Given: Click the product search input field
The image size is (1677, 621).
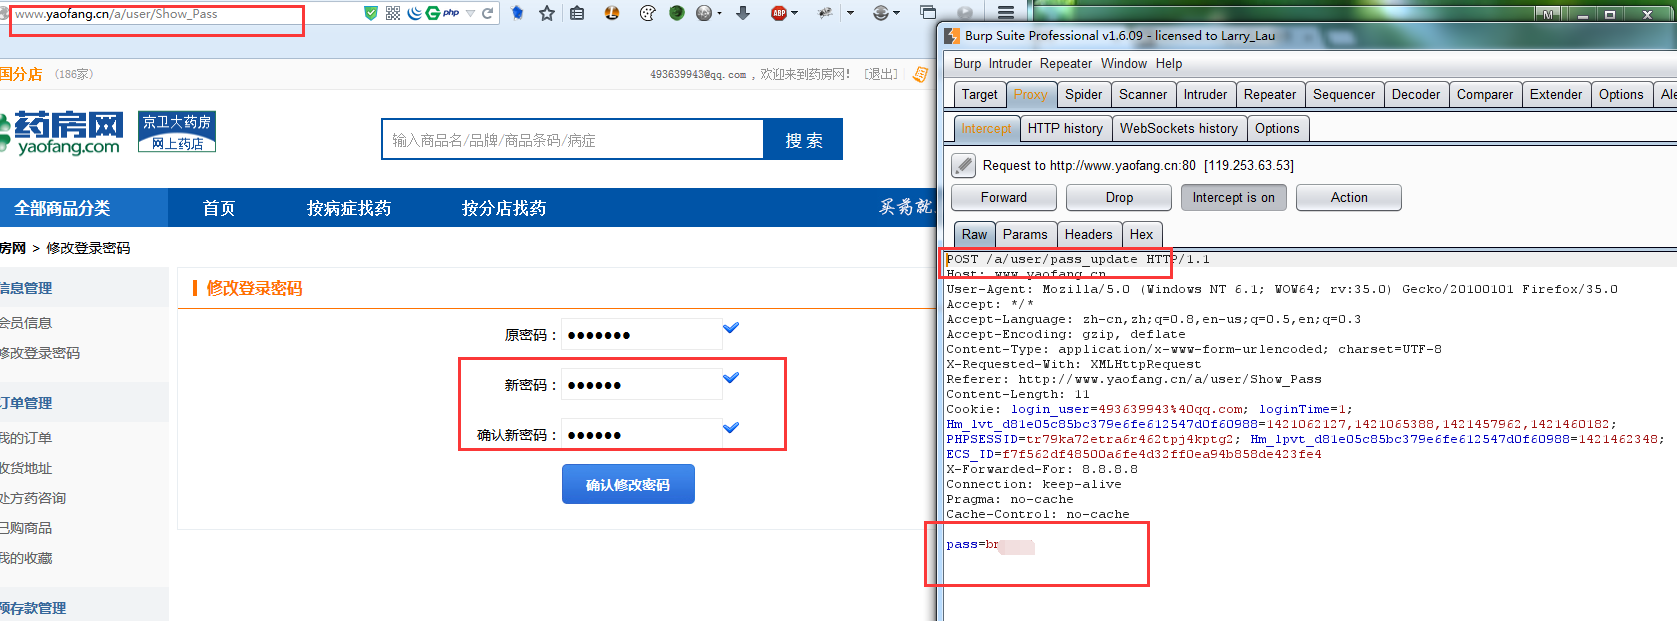Looking at the screenshot, I should point(573,140).
